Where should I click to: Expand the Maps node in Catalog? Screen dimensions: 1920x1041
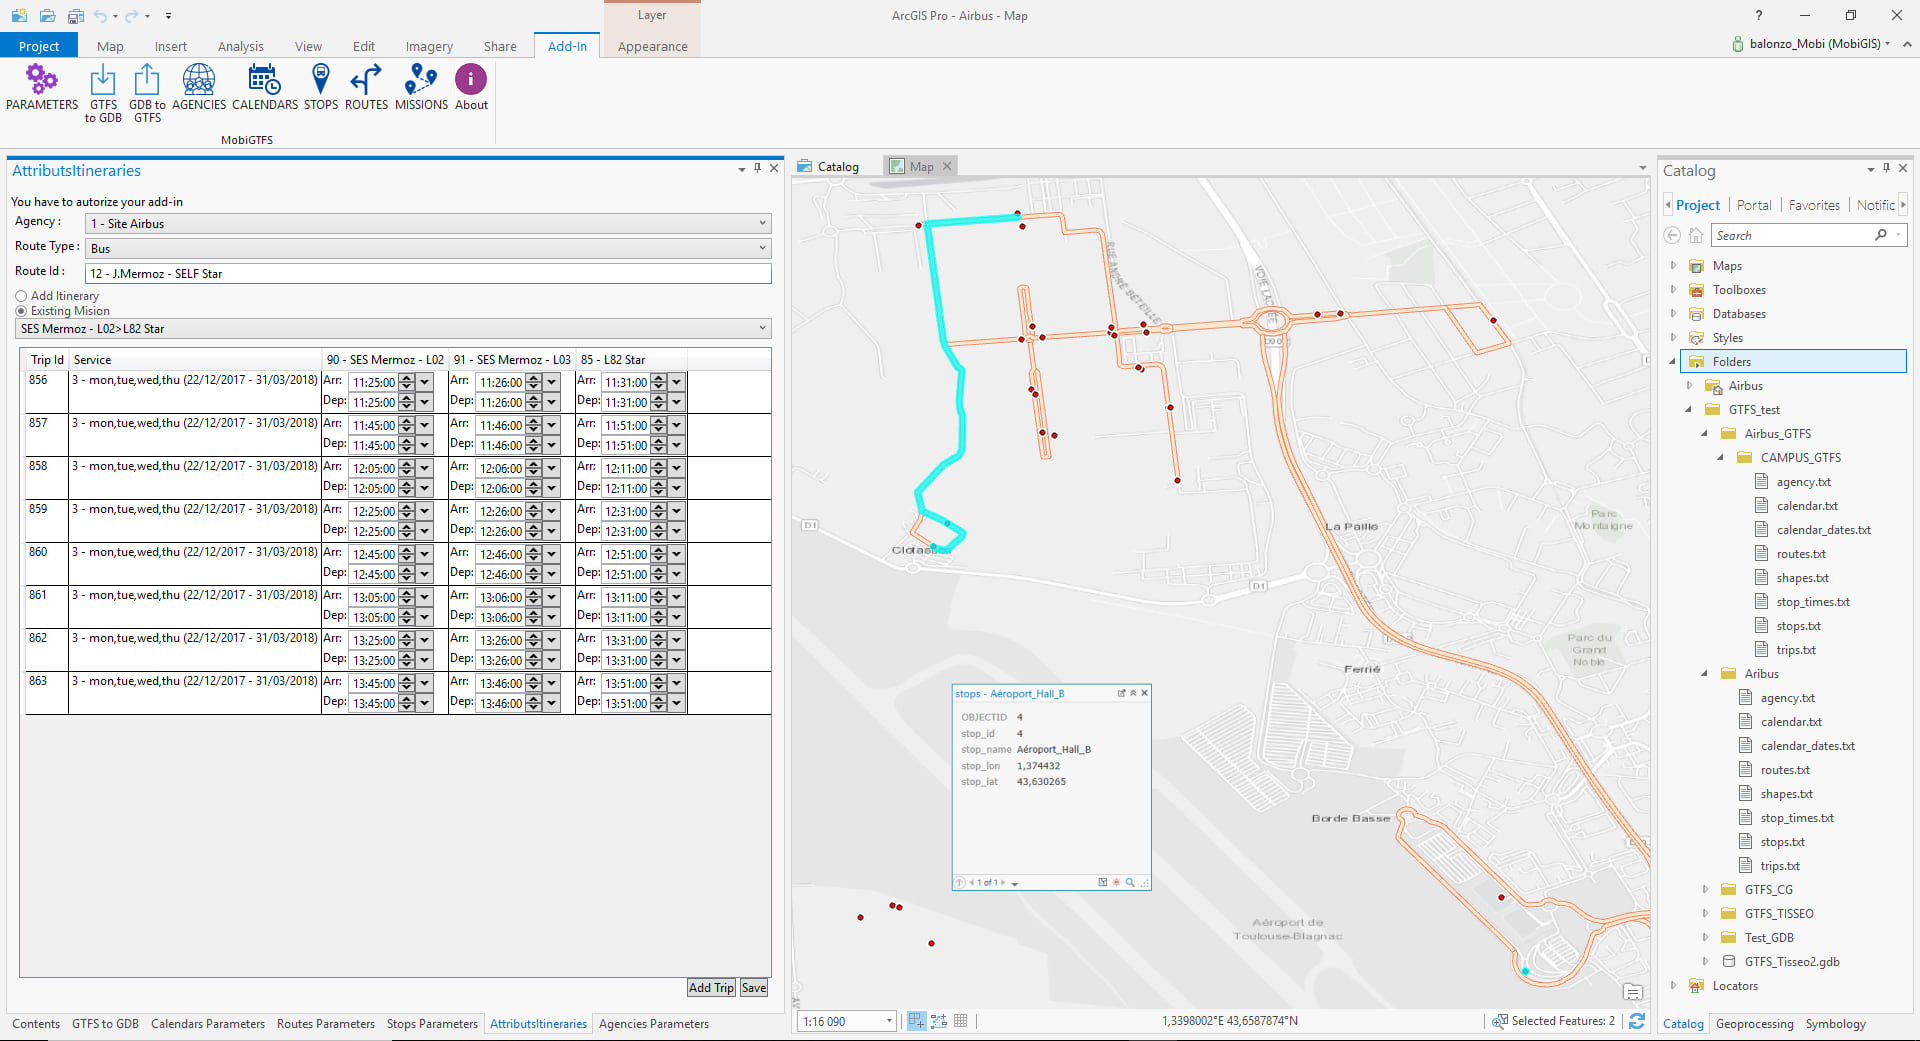point(1673,266)
